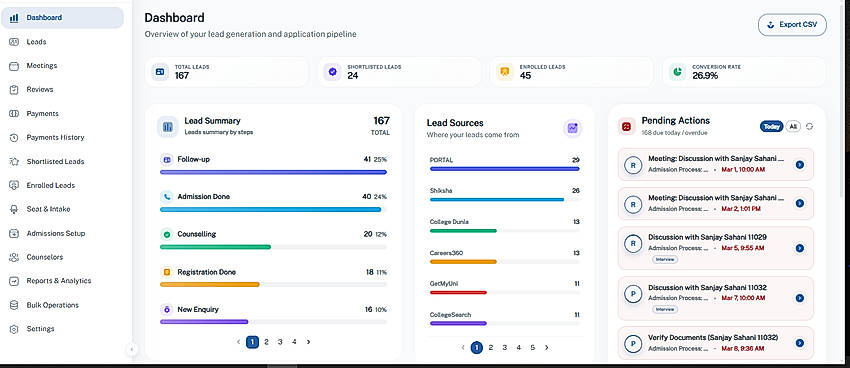Click the Pending Actions red icon
850x368 pixels.
coord(627,126)
